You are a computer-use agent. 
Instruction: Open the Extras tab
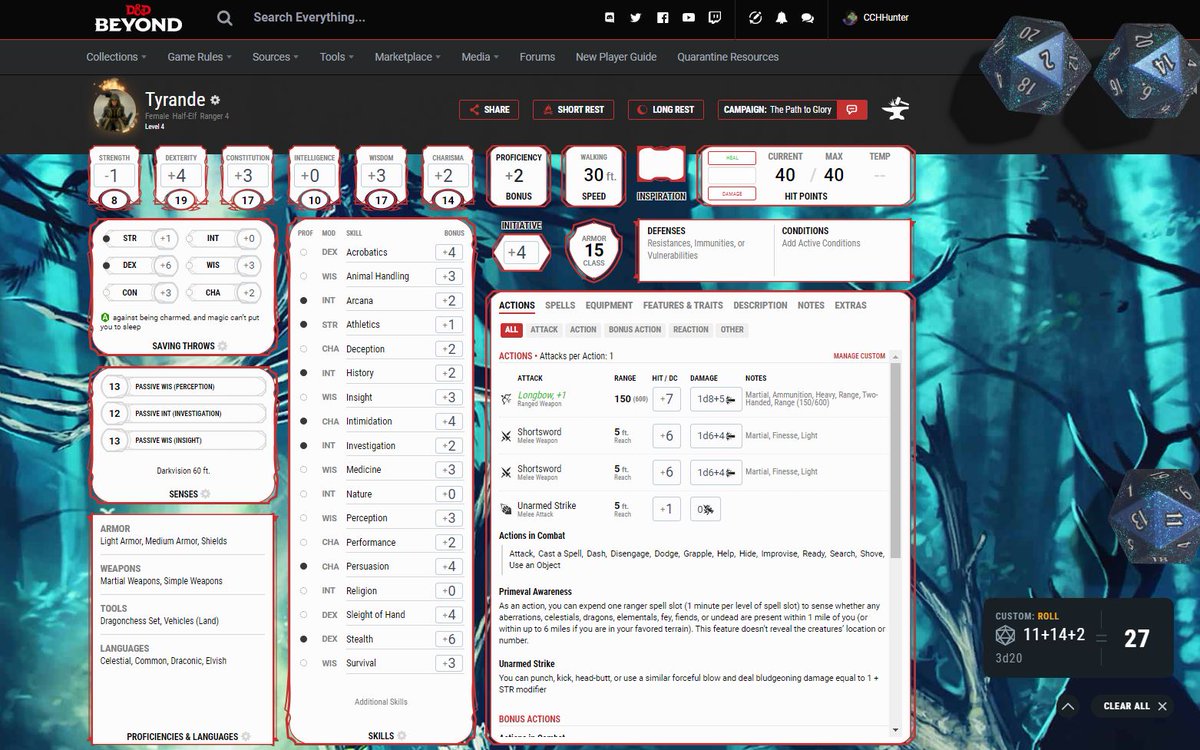pyautogui.click(x=850, y=306)
